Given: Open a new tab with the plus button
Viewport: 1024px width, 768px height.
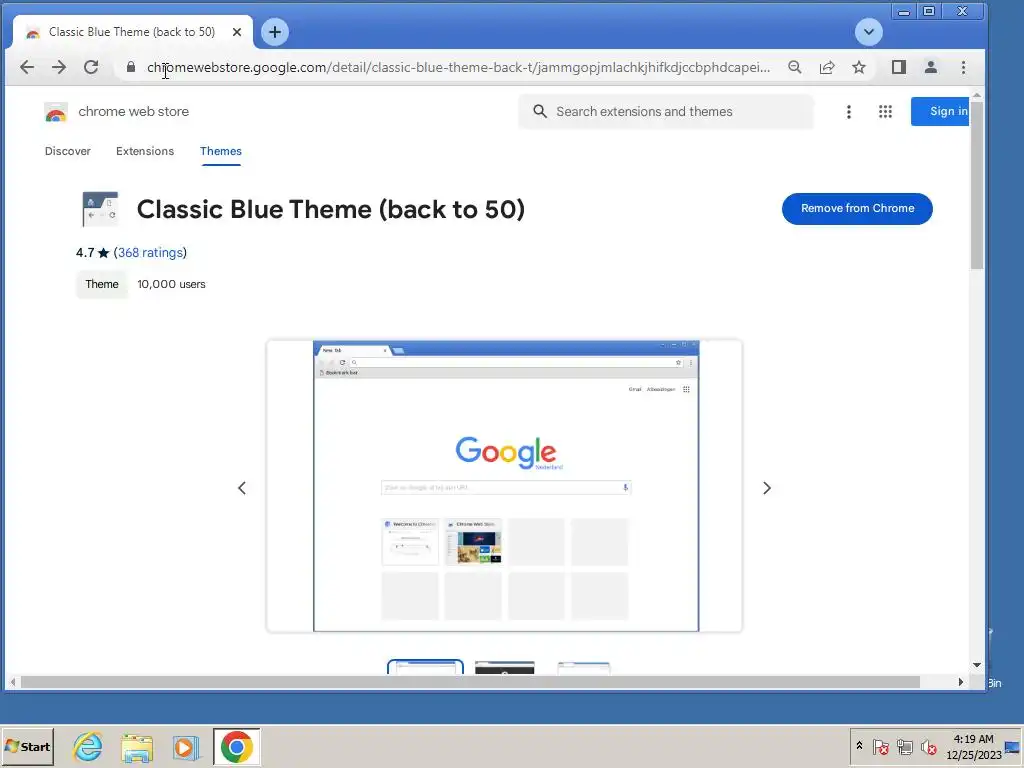Looking at the screenshot, I should click(275, 32).
